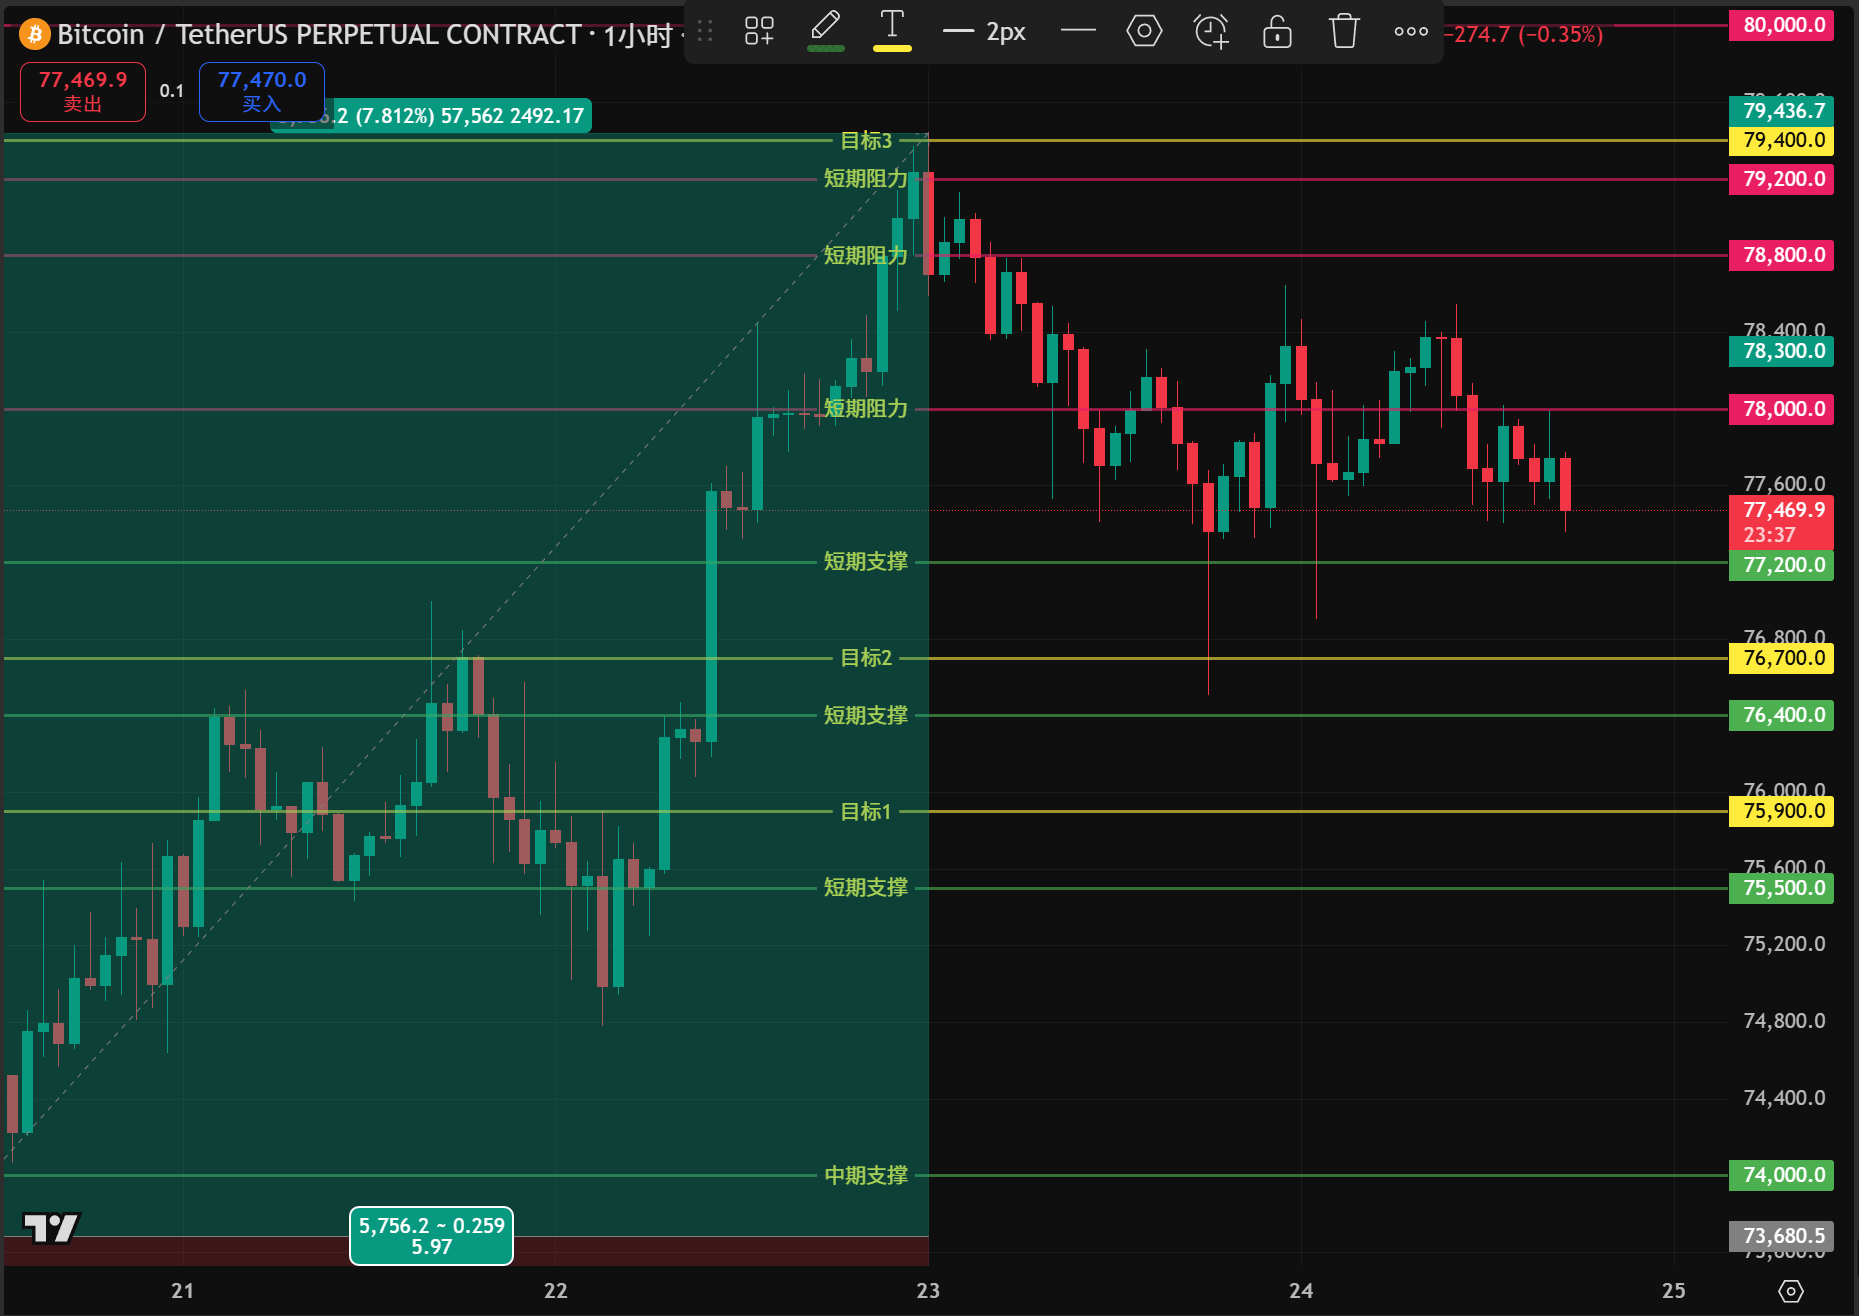This screenshot has width=1859, height=1316.
Task: Click the red 79,200.0 price tag
Action: pos(1781,179)
